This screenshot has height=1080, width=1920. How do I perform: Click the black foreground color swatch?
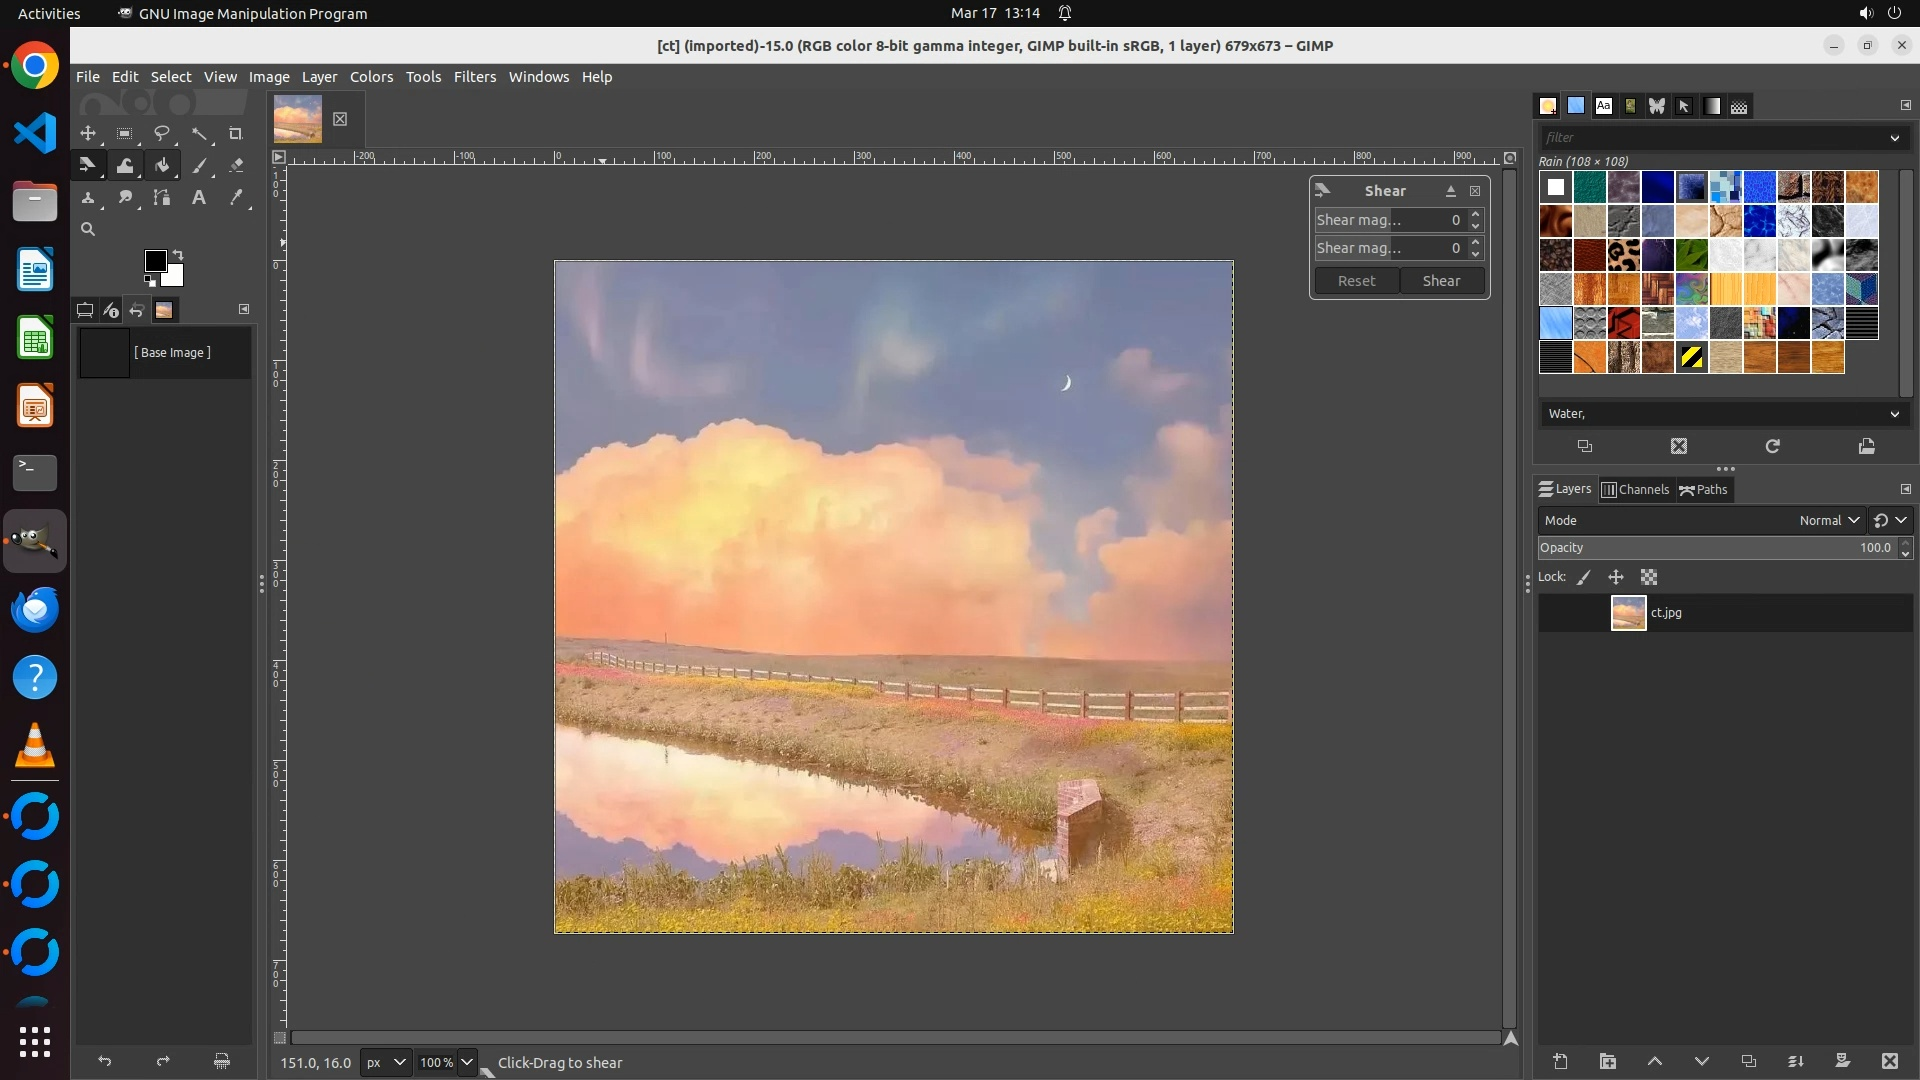click(155, 261)
